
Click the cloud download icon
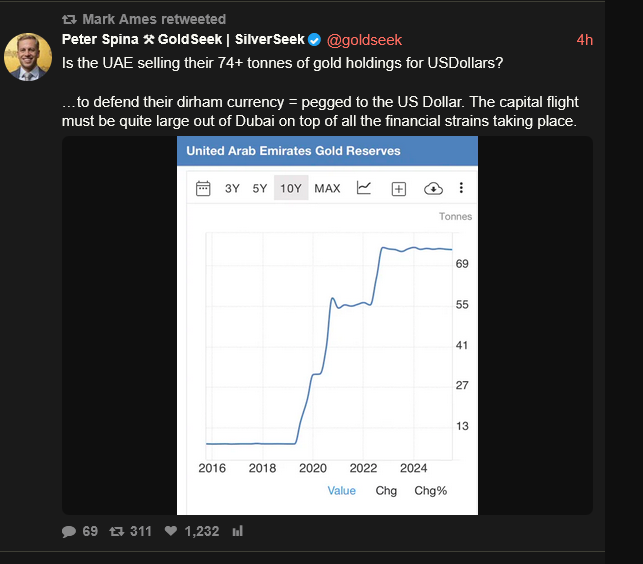pyautogui.click(x=433, y=188)
